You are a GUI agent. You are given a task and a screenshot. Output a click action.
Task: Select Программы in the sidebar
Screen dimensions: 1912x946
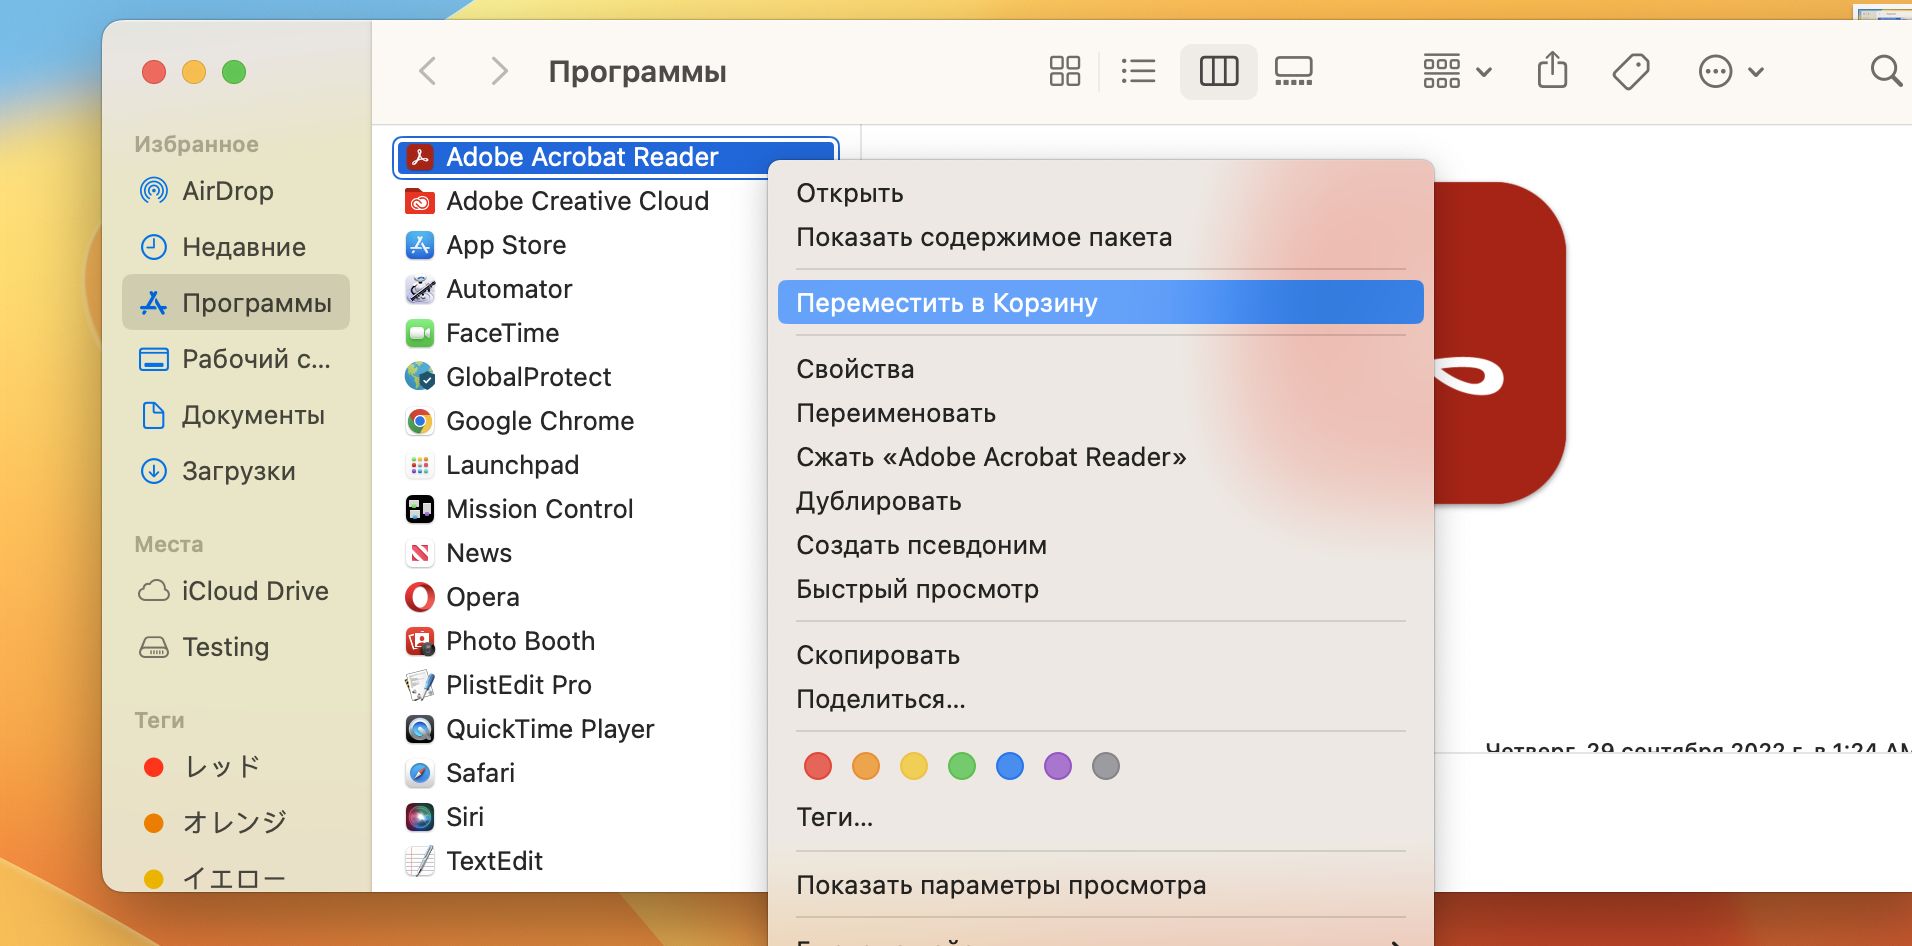[236, 302]
